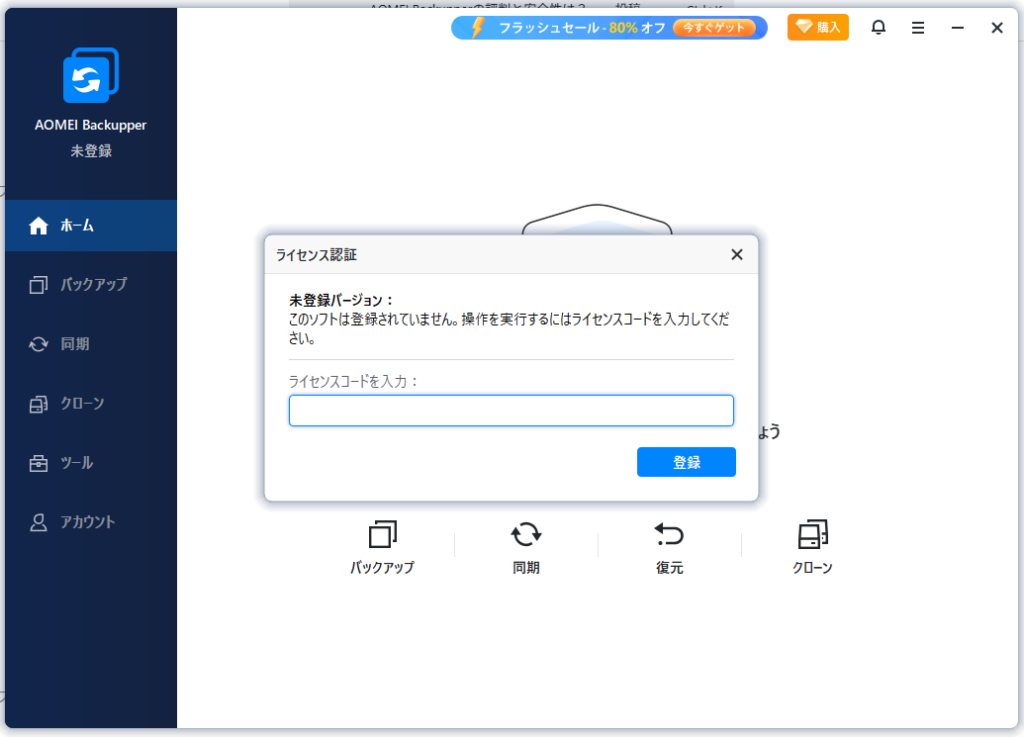This screenshot has height=737, width=1024.
Task: Select the バックアップ sidebar menu item
Action: pyautogui.click(x=91, y=285)
